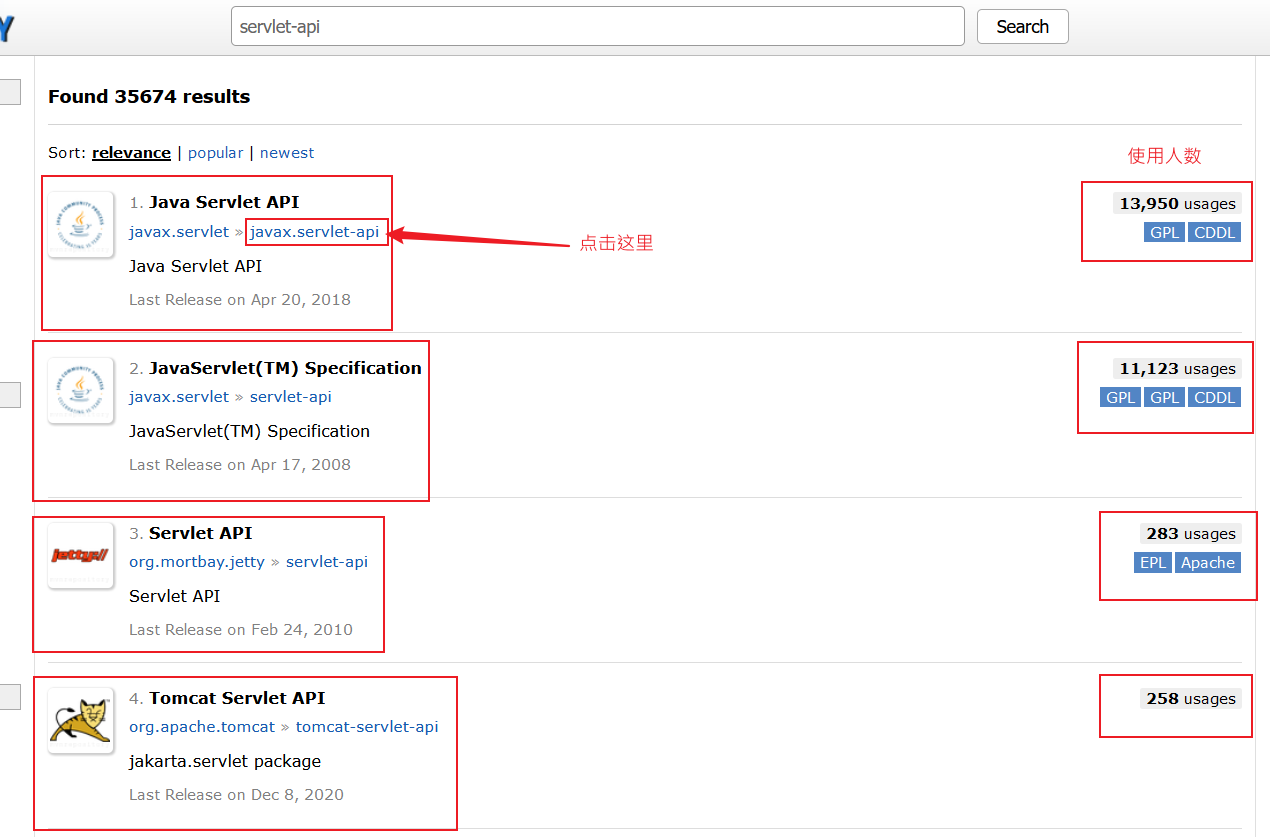Viewport: 1270px width, 837px height.
Task: Open the JavaServlet(TM) Specification title link
Action: (285, 368)
